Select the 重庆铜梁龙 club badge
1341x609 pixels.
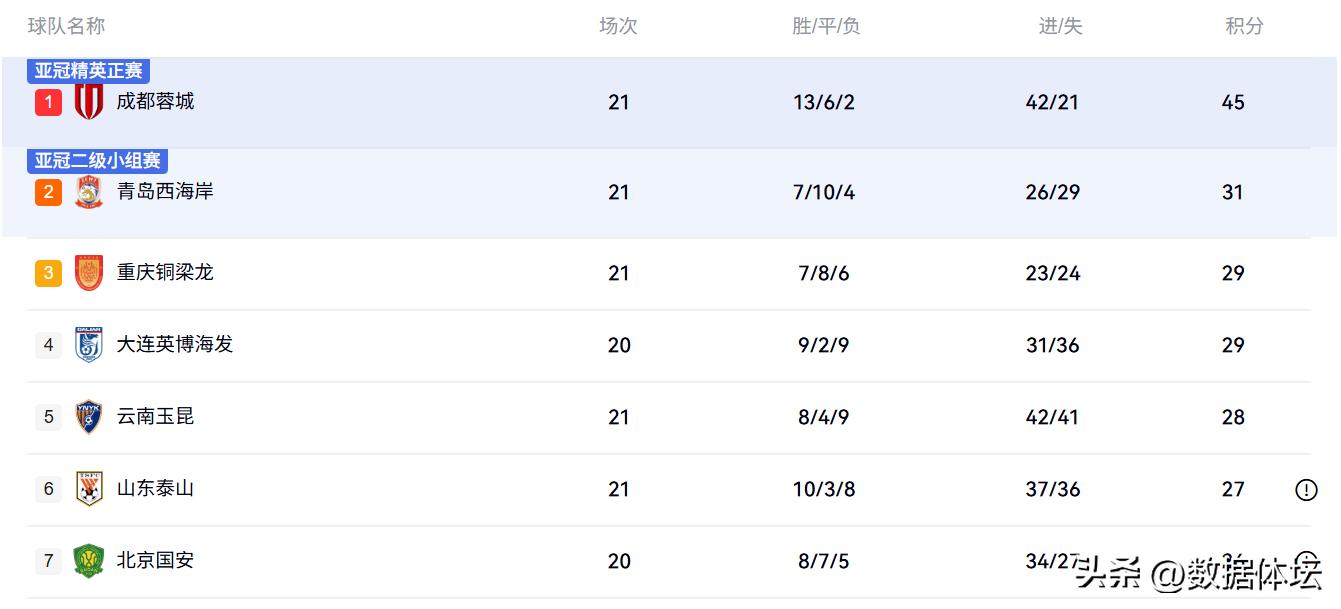(89, 273)
